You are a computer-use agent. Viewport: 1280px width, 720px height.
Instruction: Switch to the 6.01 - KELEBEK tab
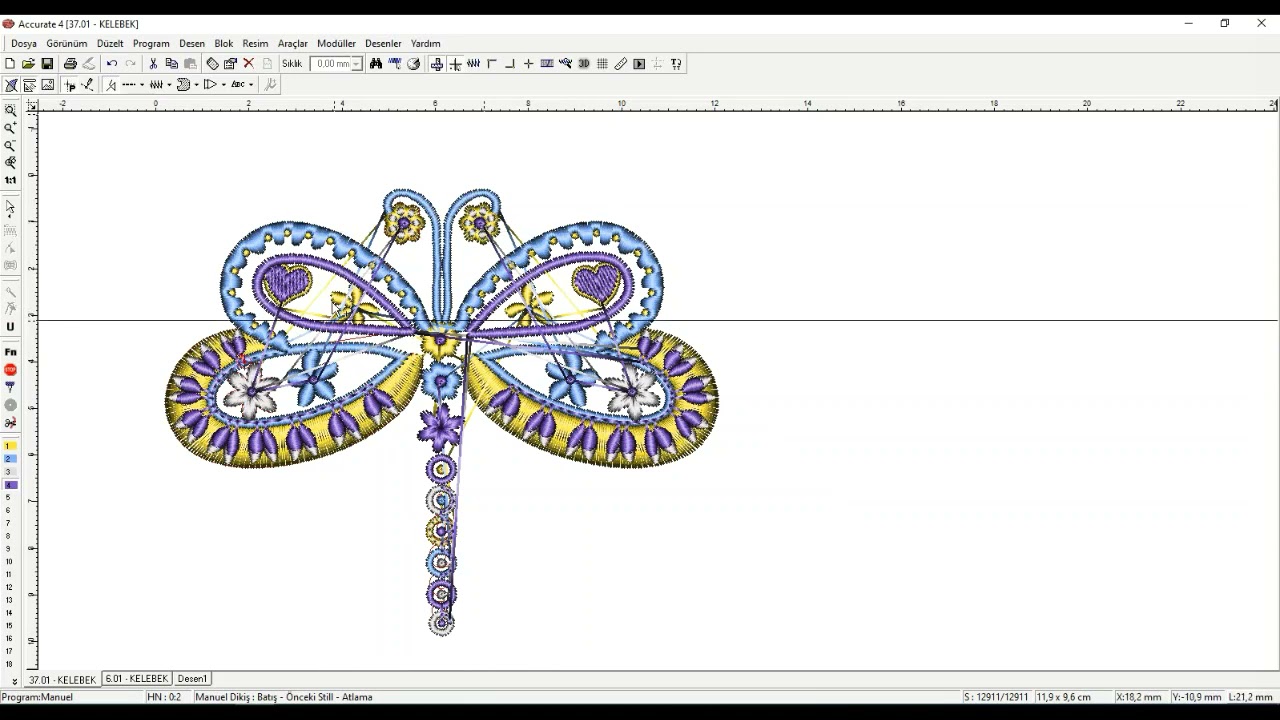tap(137, 679)
